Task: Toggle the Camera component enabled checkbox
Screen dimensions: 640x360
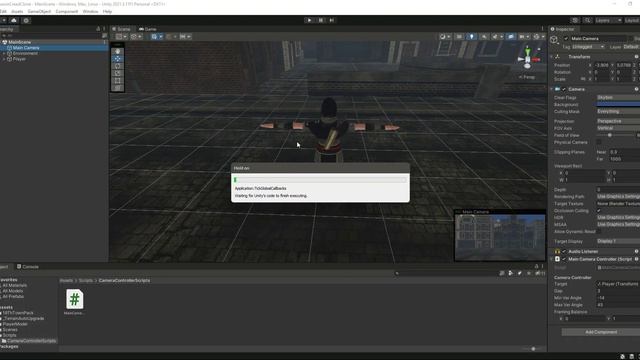Action: click(564, 89)
